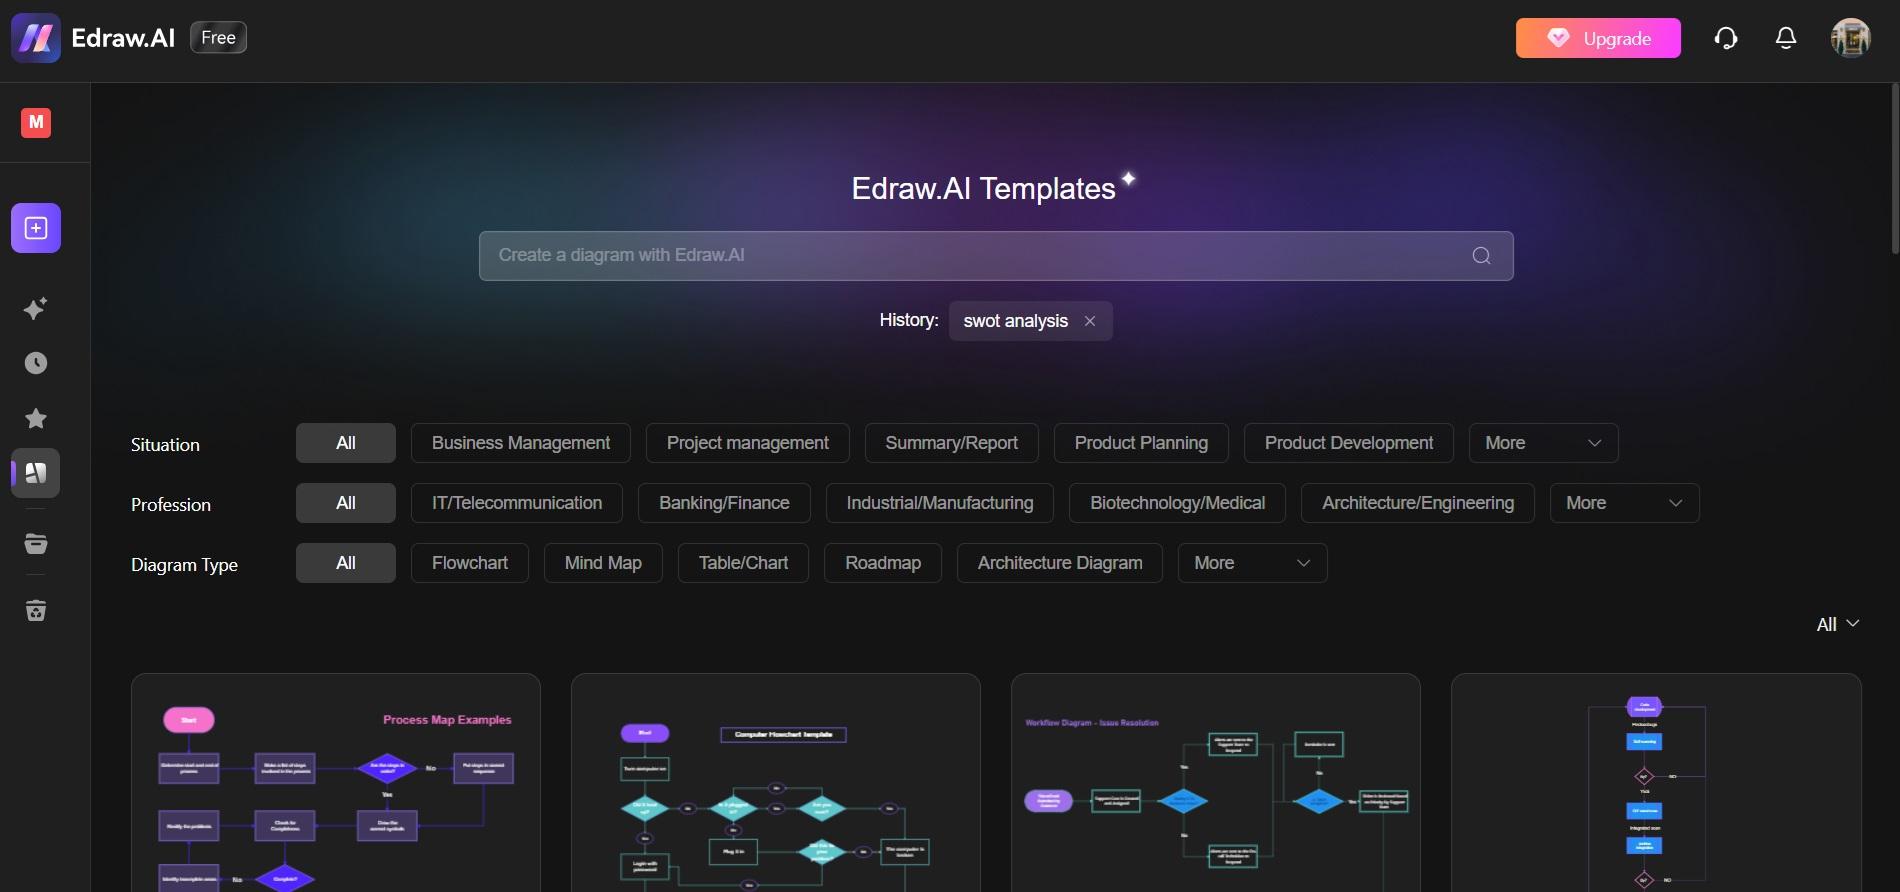Select All in Situation filter

pyautogui.click(x=346, y=443)
